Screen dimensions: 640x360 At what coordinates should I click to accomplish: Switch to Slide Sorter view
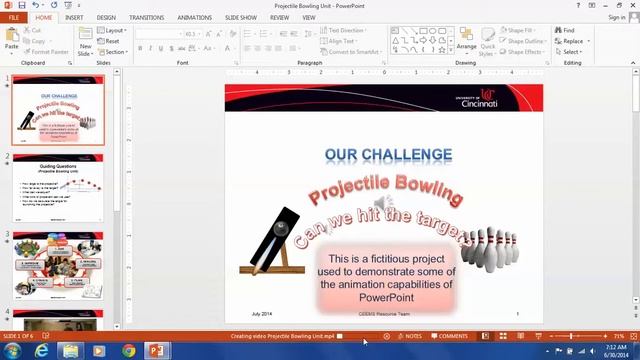tap(503, 336)
